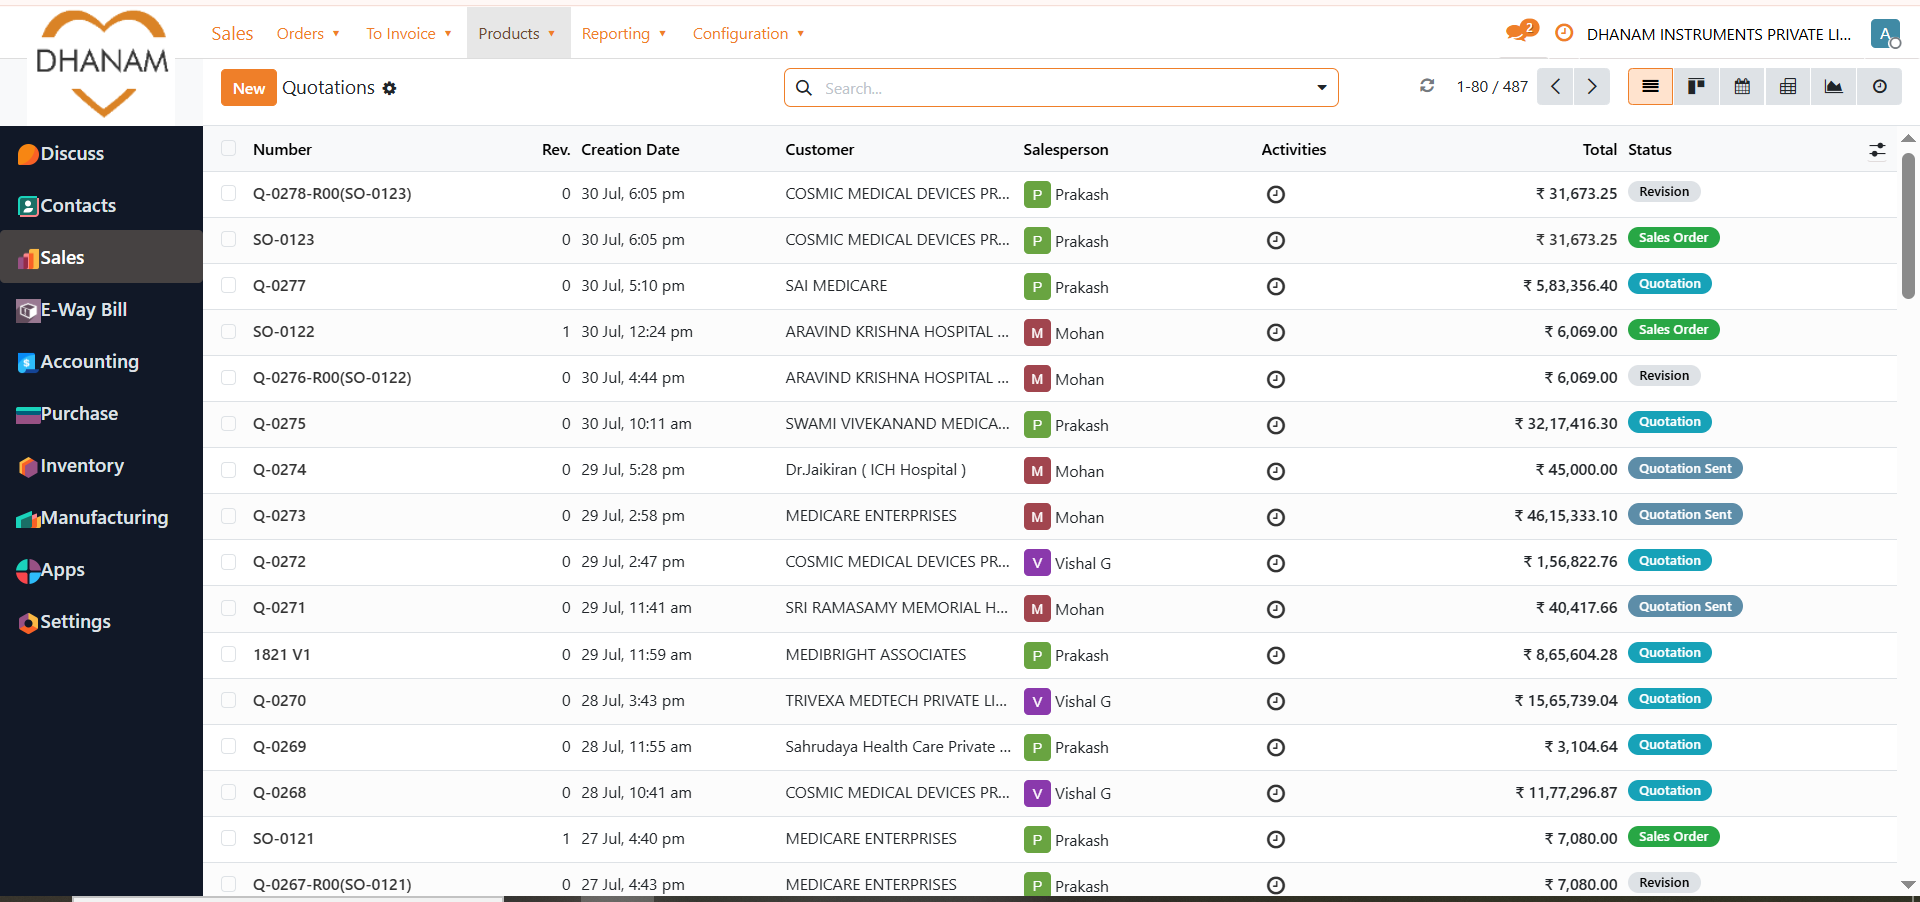Tick checkbox for Q-0277 row
1920x902 pixels.
[229, 285]
